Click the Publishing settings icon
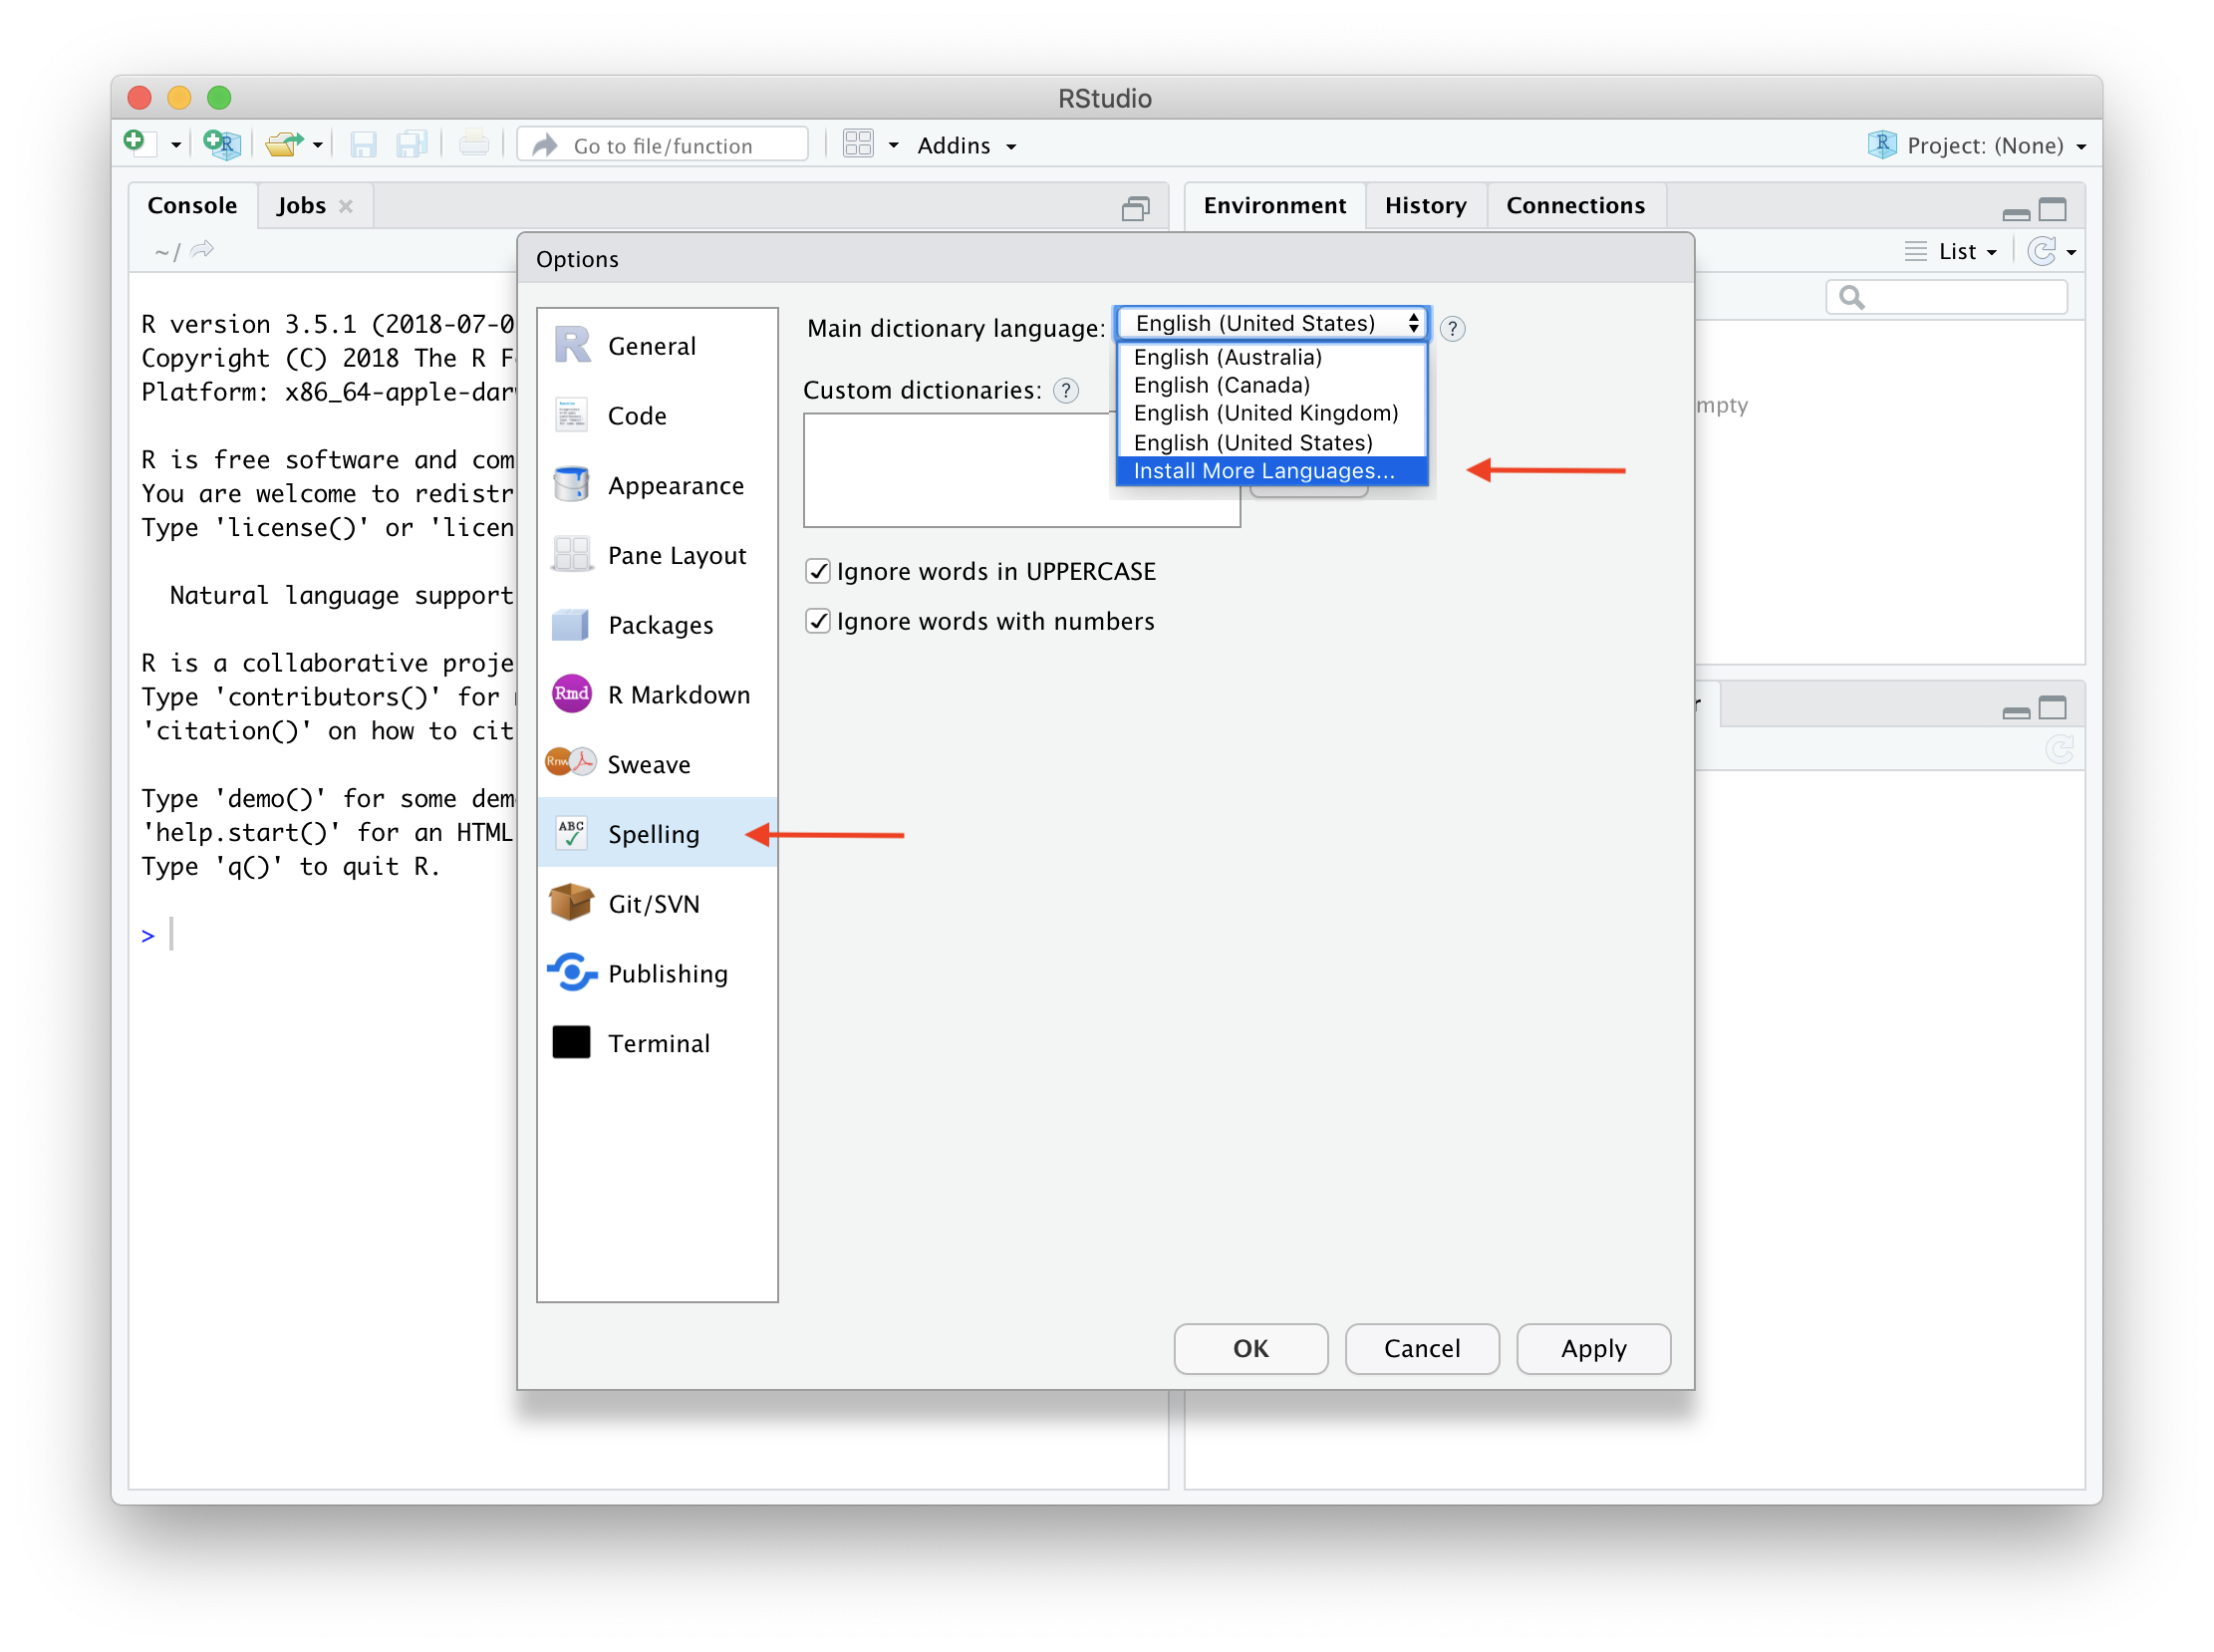This screenshot has width=2214, height=1652. (x=573, y=973)
